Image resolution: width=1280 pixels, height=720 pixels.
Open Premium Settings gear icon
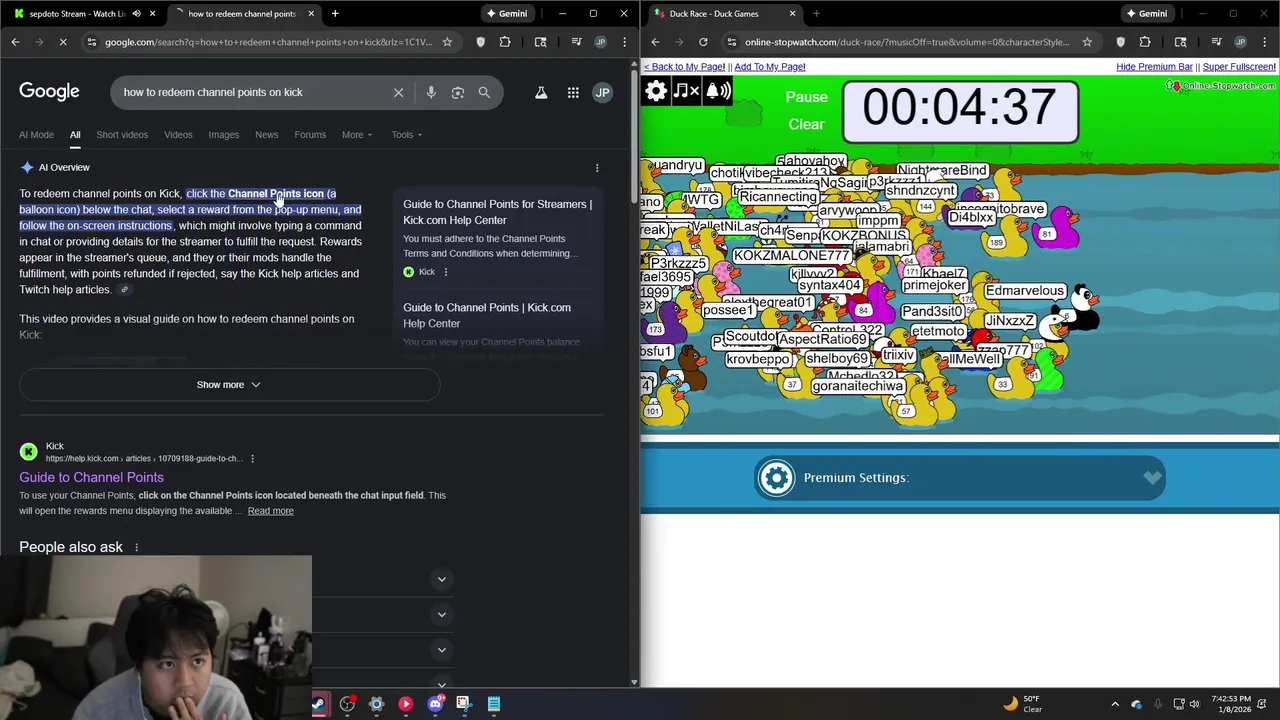(x=776, y=478)
